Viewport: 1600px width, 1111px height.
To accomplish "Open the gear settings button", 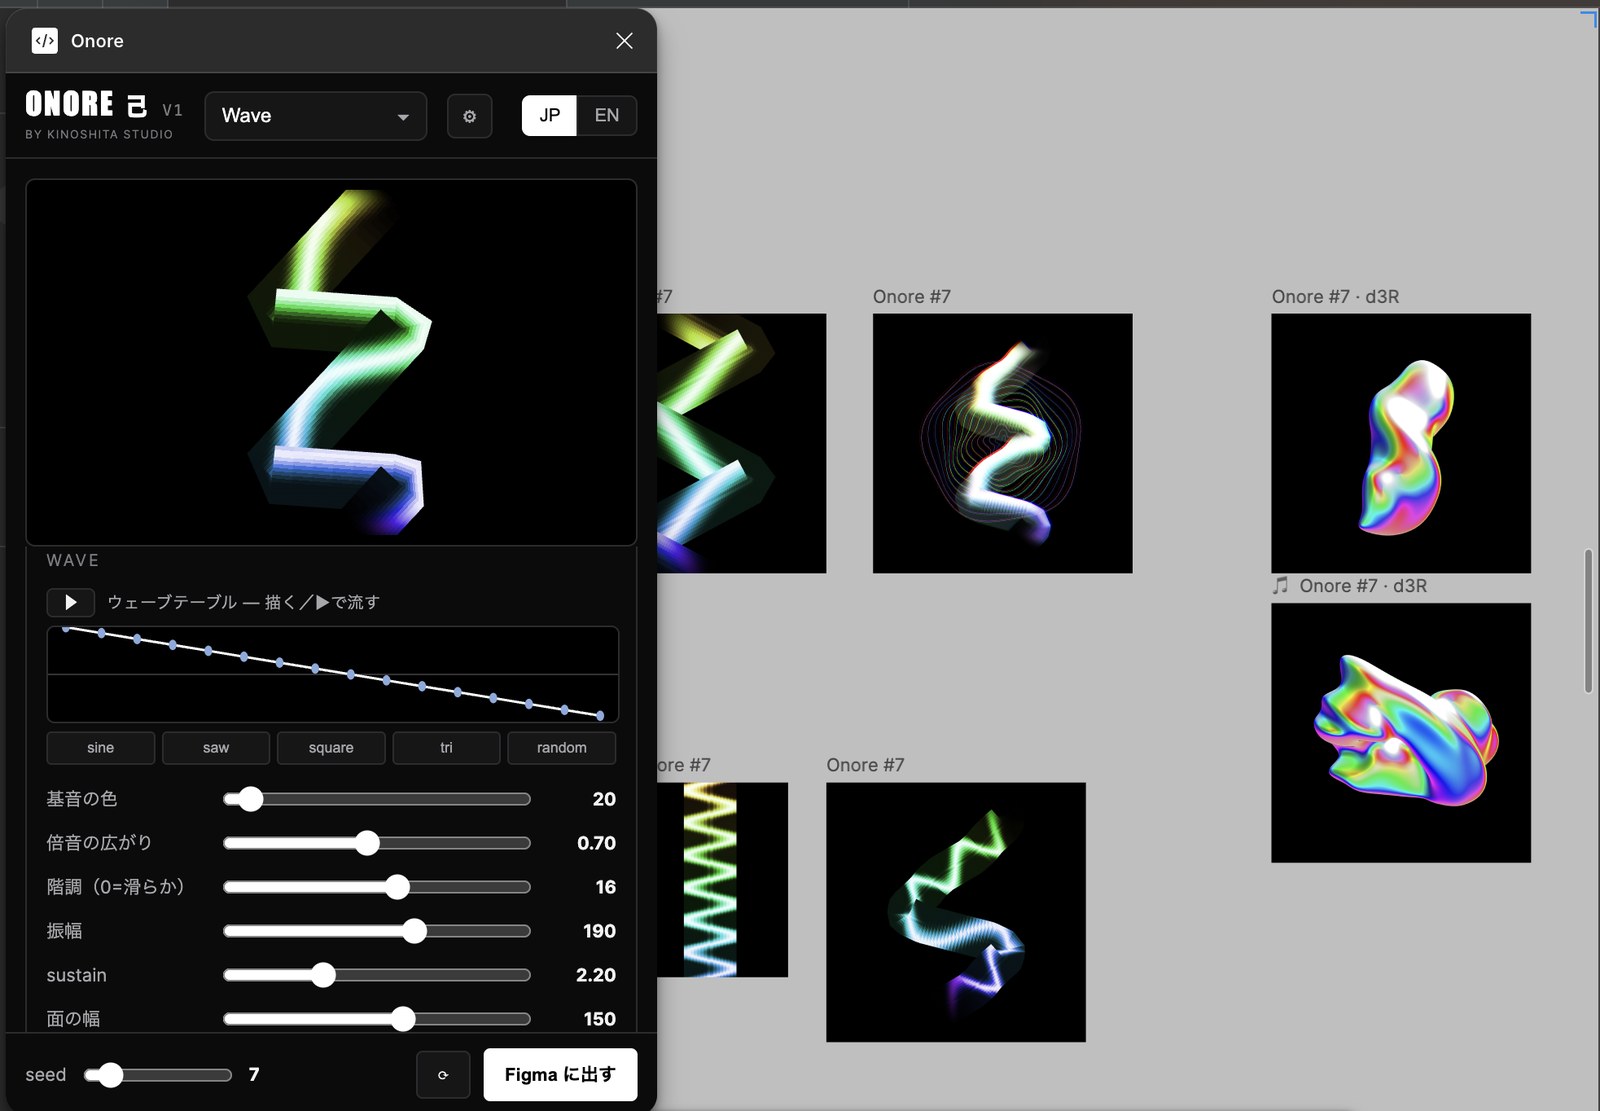I will (x=469, y=116).
